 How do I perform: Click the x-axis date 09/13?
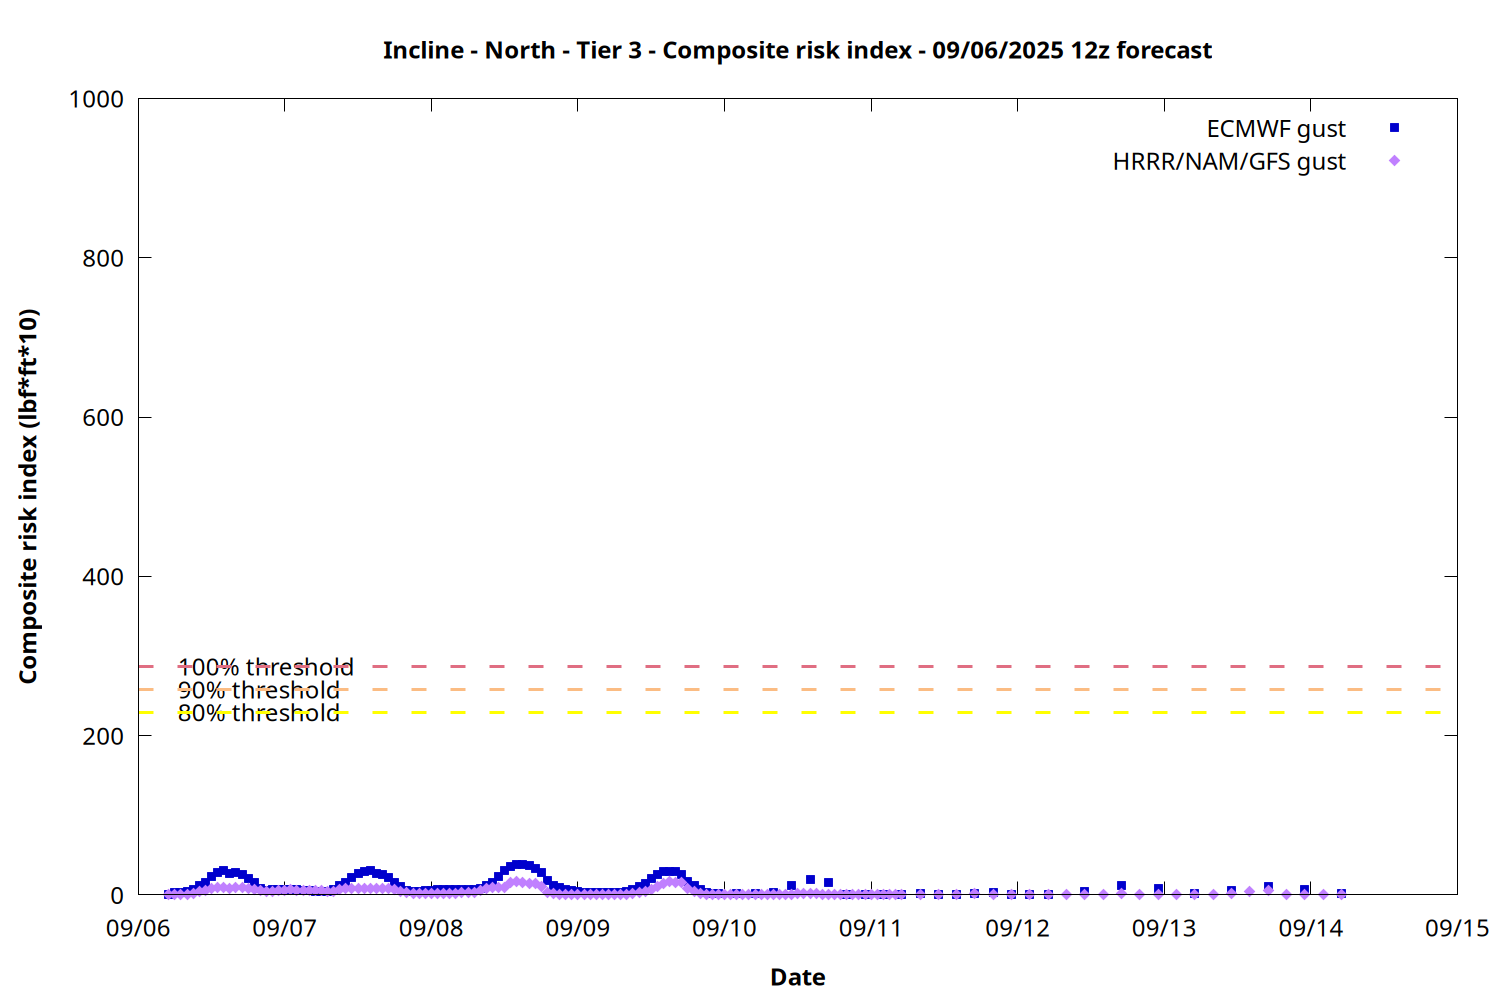1164,928
